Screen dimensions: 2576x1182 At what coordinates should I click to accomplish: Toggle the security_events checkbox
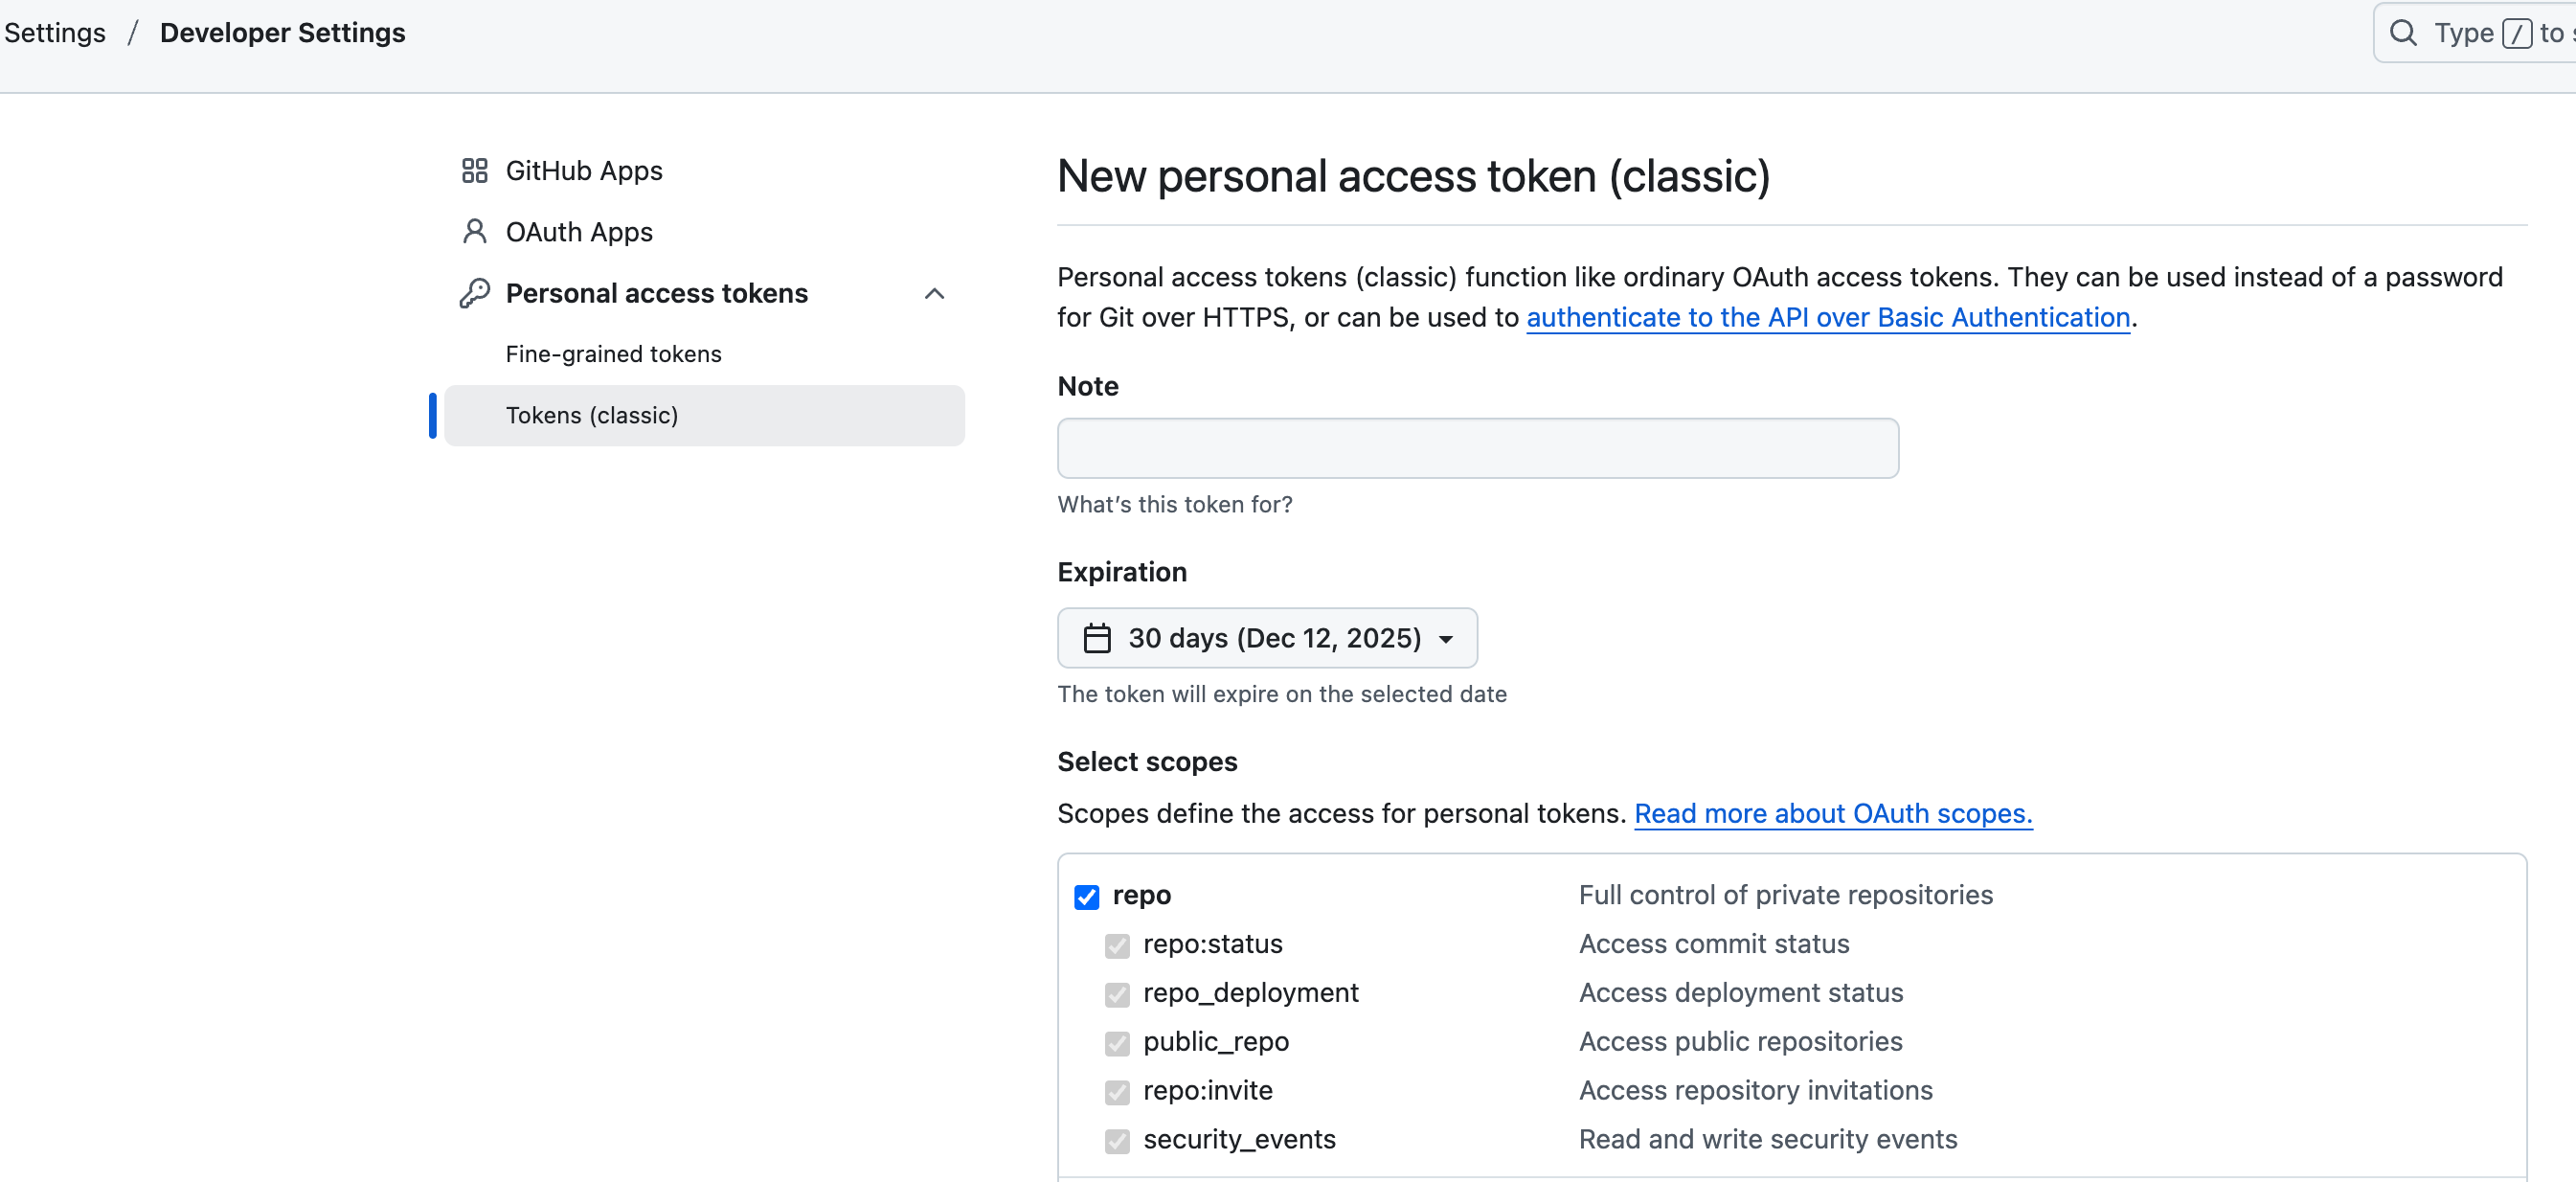click(x=1117, y=1140)
